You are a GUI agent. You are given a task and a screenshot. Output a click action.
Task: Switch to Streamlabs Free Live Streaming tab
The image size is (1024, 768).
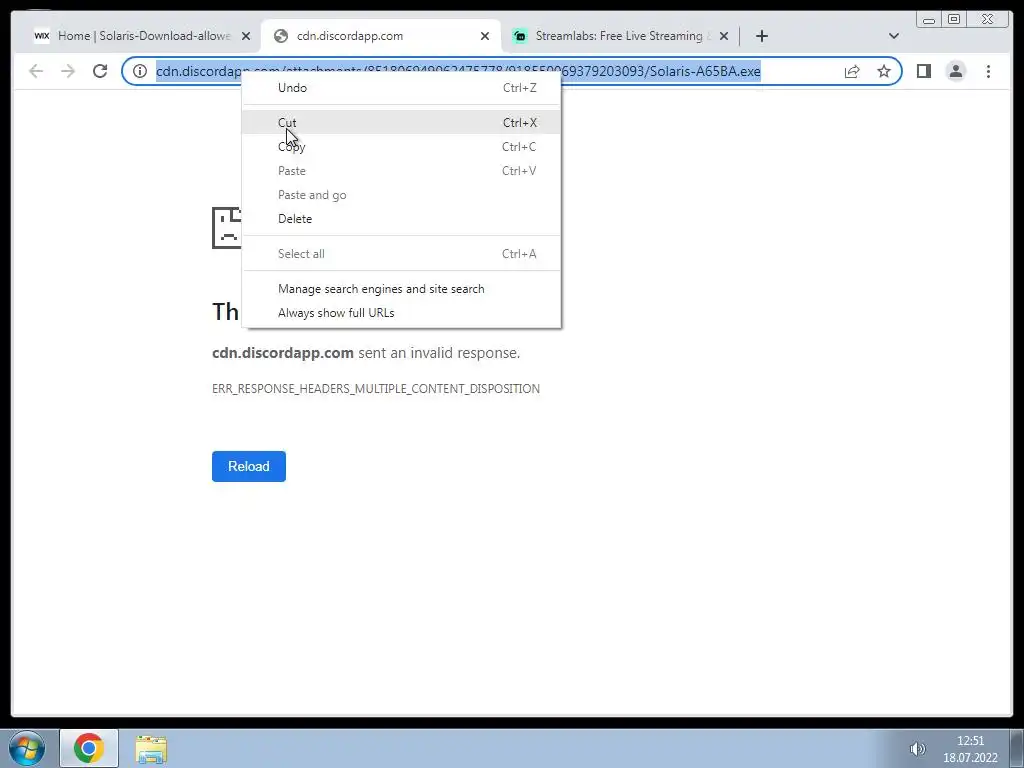pos(618,36)
